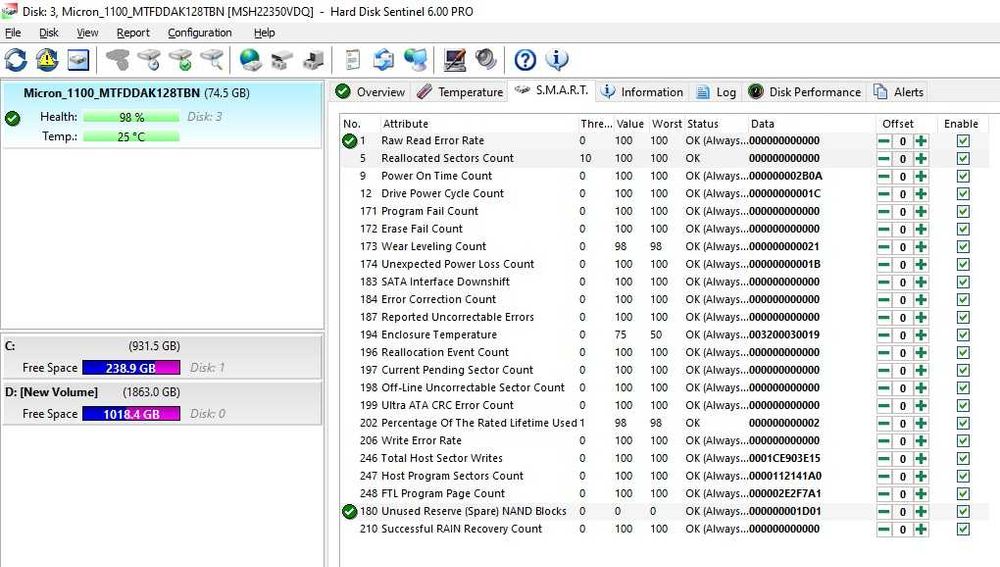
Task: Click the blue info bubble icon
Action: (x=557, y=60)
